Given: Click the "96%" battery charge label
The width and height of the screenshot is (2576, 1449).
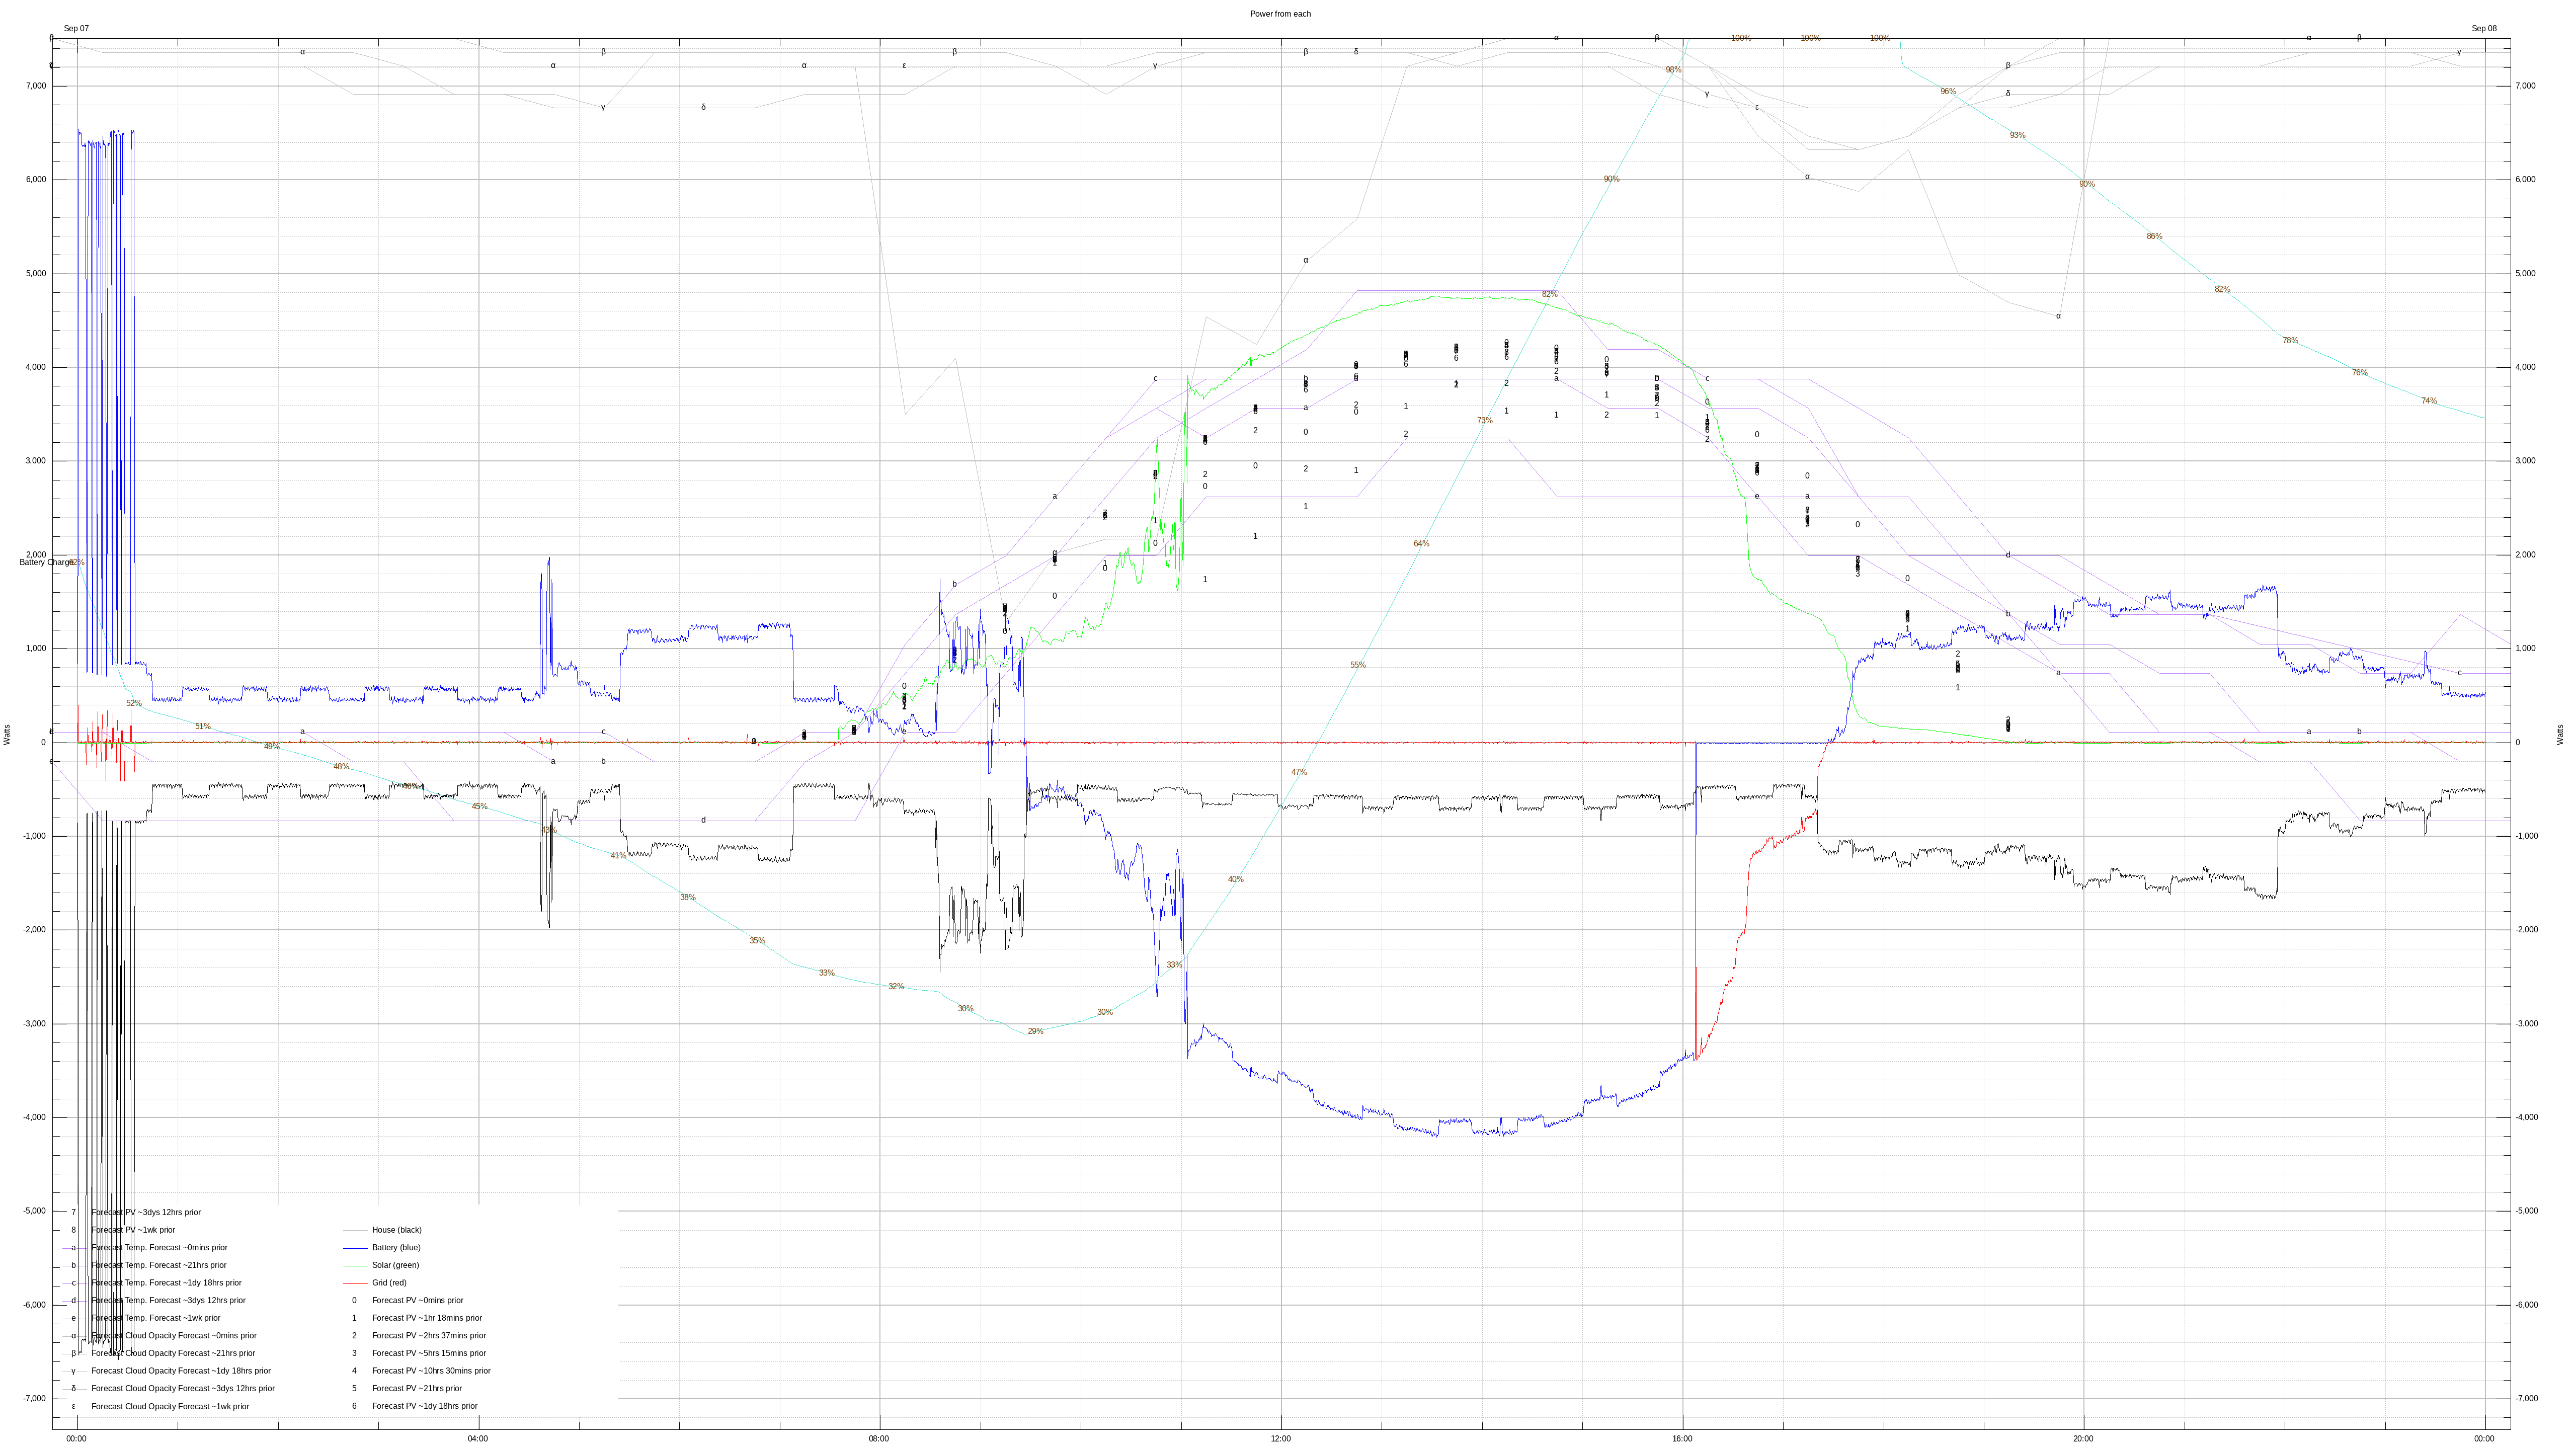Looking at the screenshot, I should pos(1948,92).
